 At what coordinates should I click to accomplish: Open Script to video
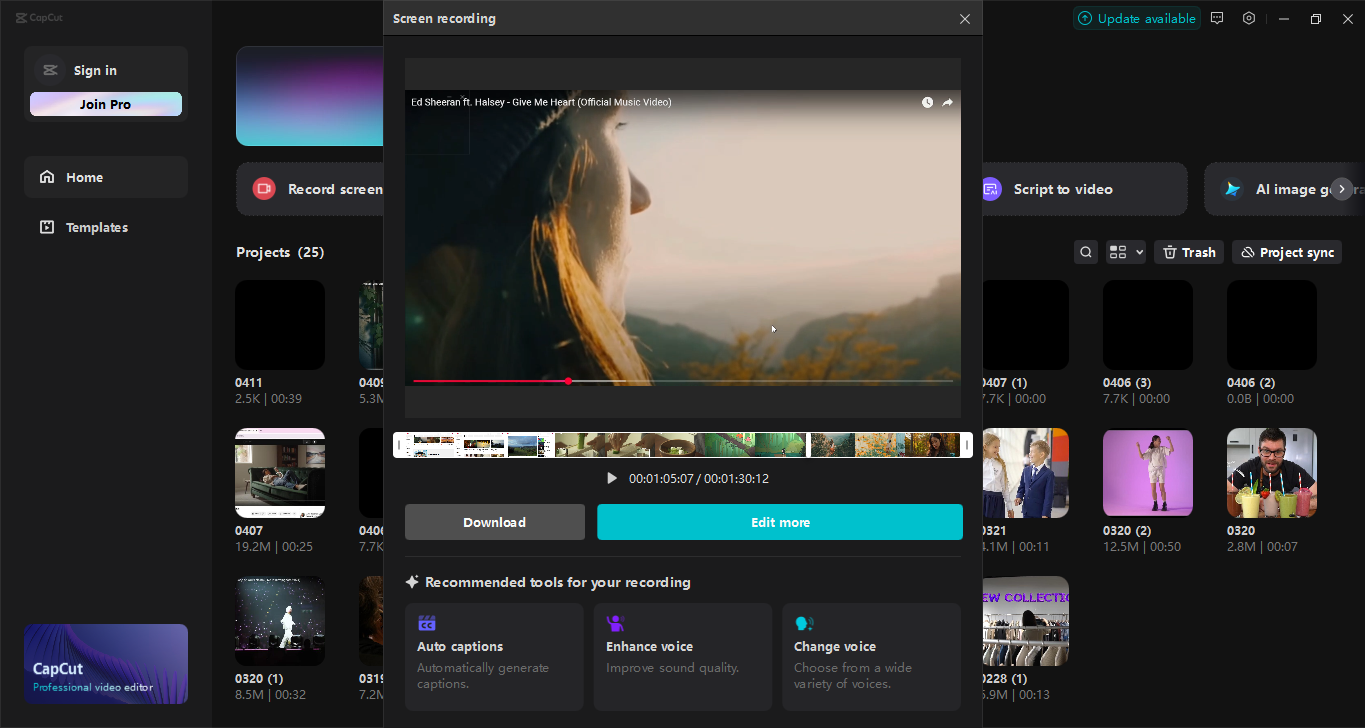[x=1084, y=189]
